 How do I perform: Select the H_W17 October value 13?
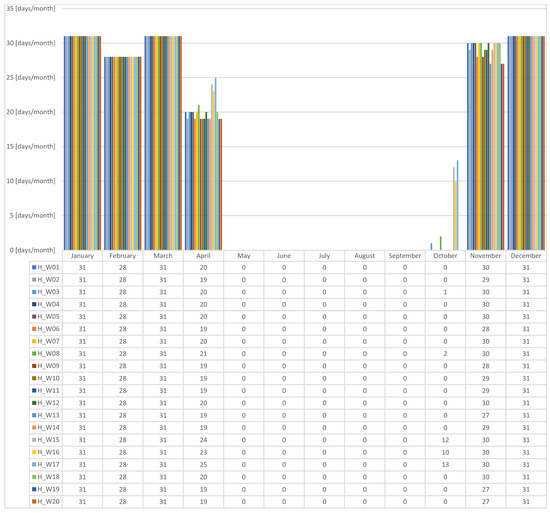click(445, 465)
